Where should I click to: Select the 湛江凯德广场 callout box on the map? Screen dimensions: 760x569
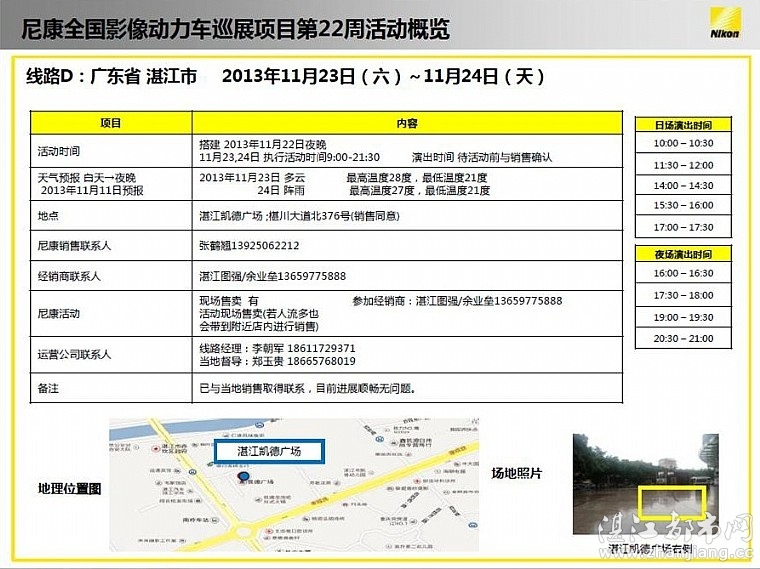[269, 452]
